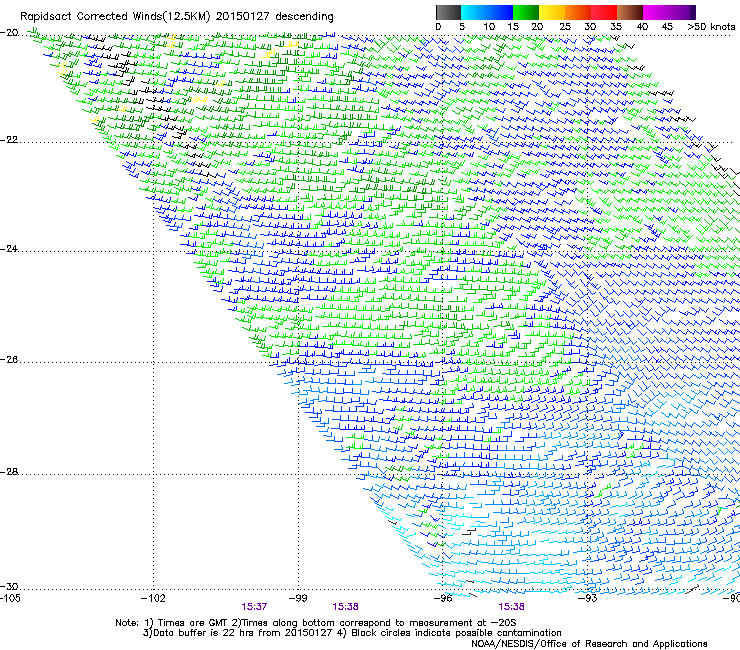Click the purple time stamp '15:37'
Image resolution: width=740 pixels, height=650 pixels.
254,607
